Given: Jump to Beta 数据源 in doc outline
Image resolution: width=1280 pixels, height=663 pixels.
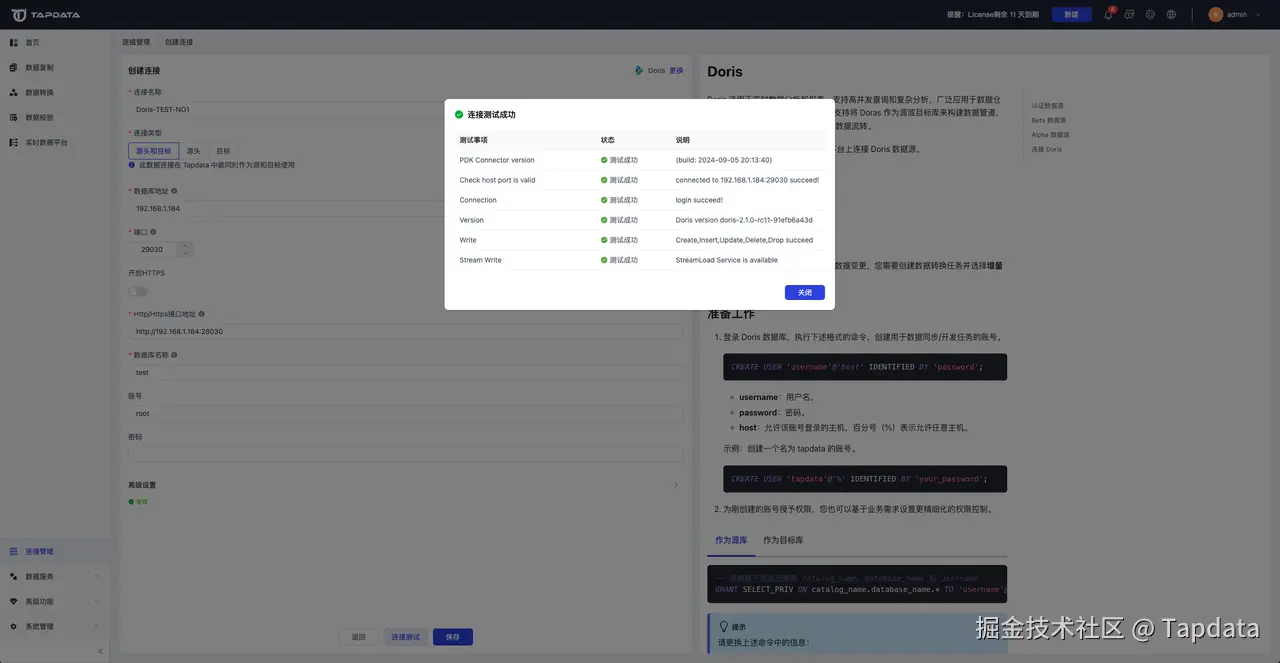Looking at the screenshot, I should click(1050, 120).
